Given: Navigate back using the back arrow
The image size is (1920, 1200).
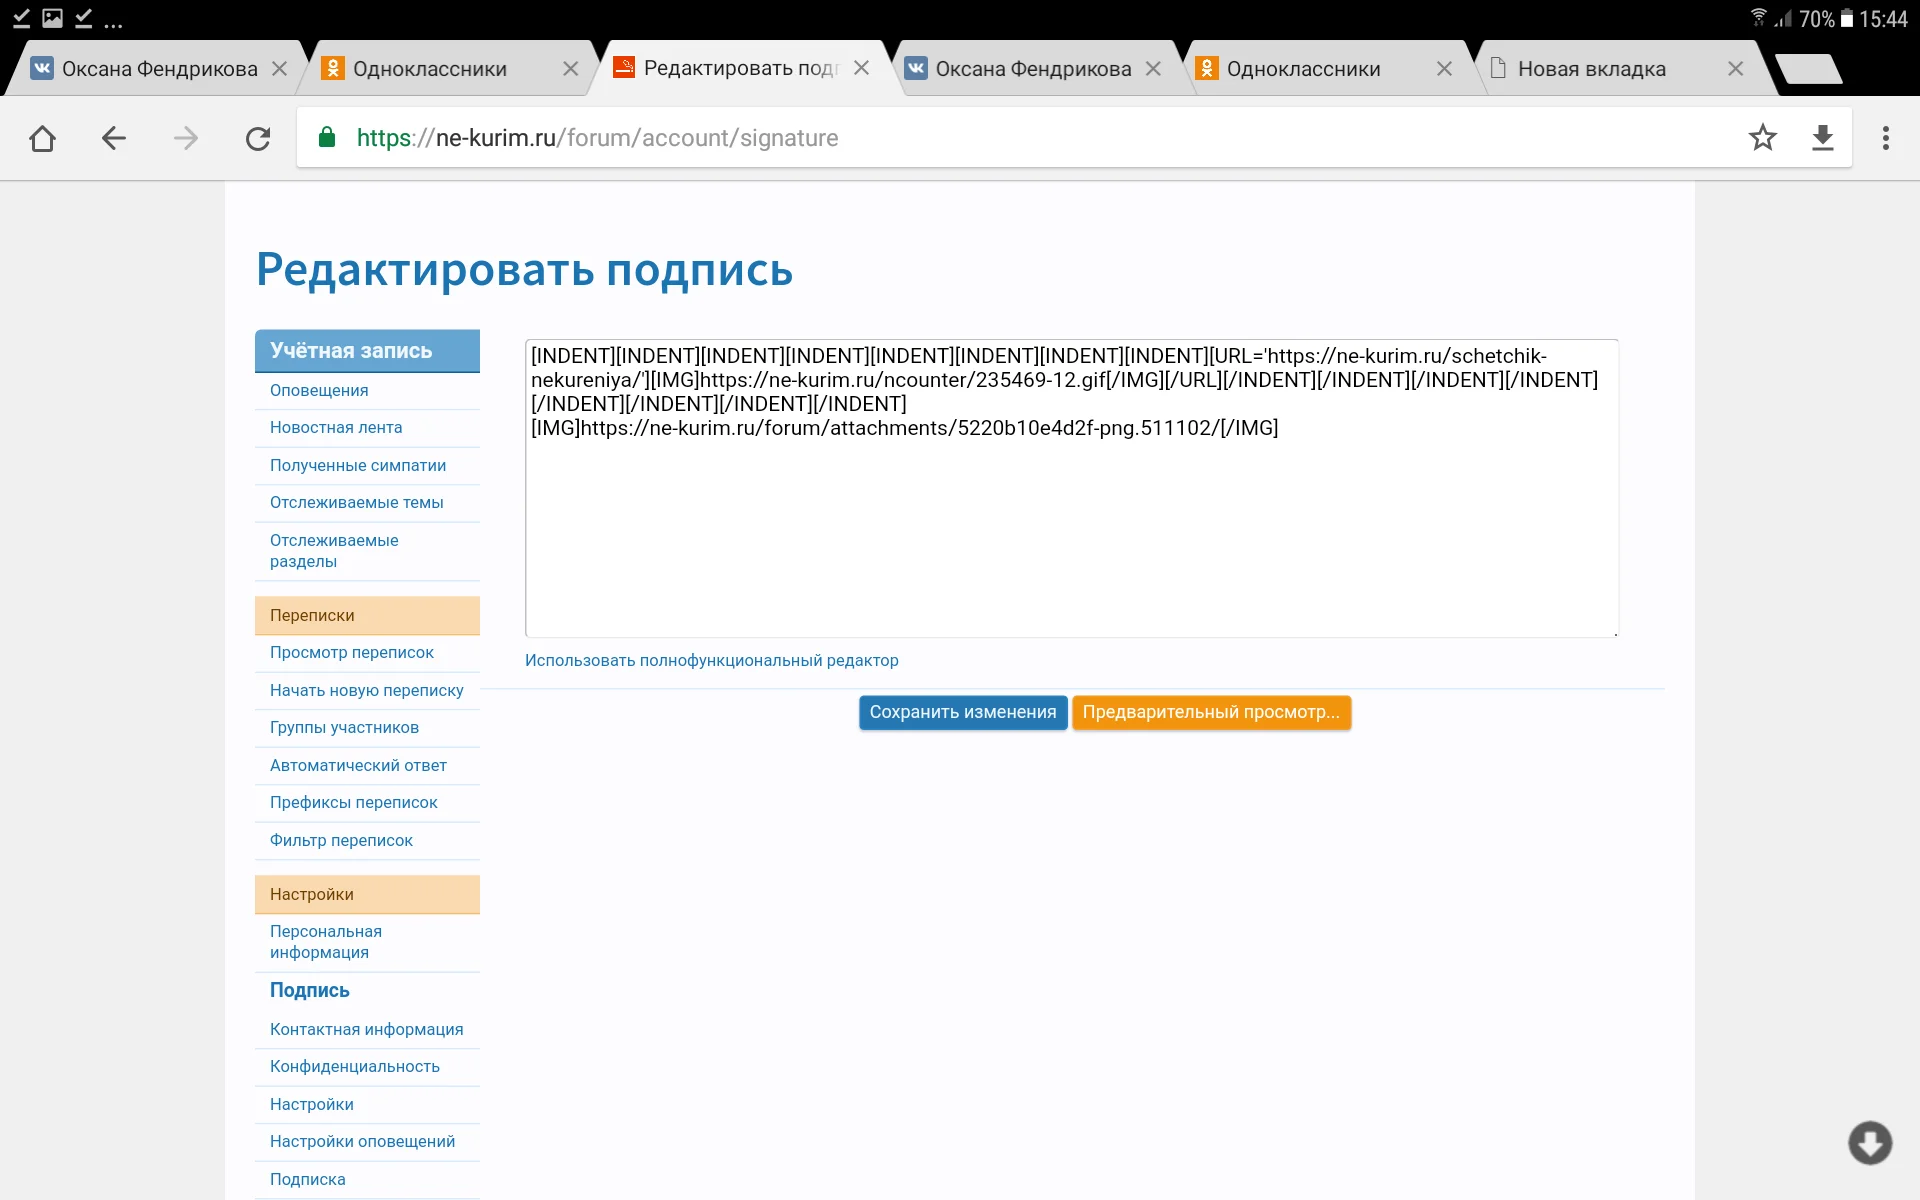Looking at the screenshot, I should tap(113, 138).
